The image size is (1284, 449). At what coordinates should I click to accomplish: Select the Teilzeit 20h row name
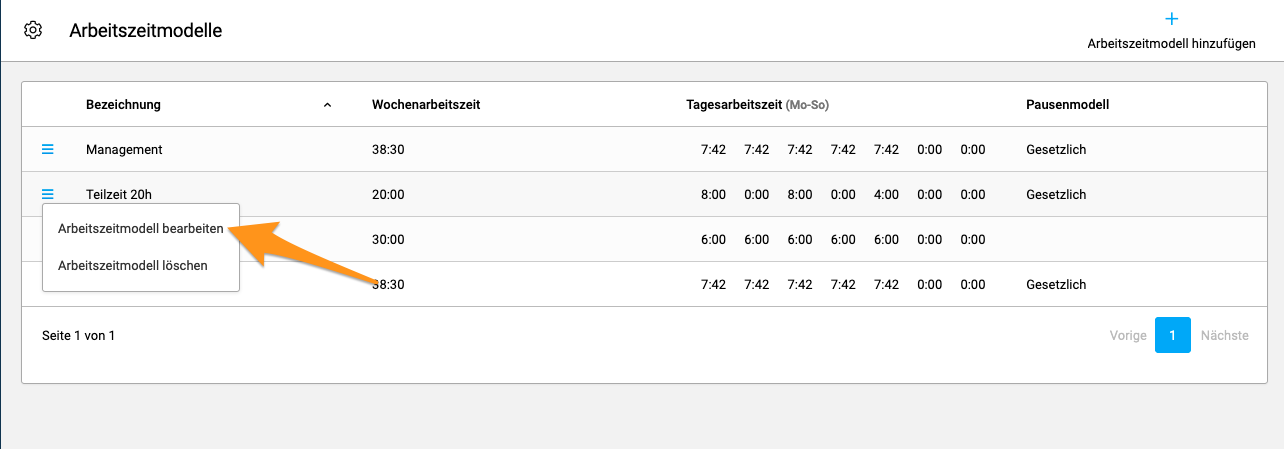(121, 195)
